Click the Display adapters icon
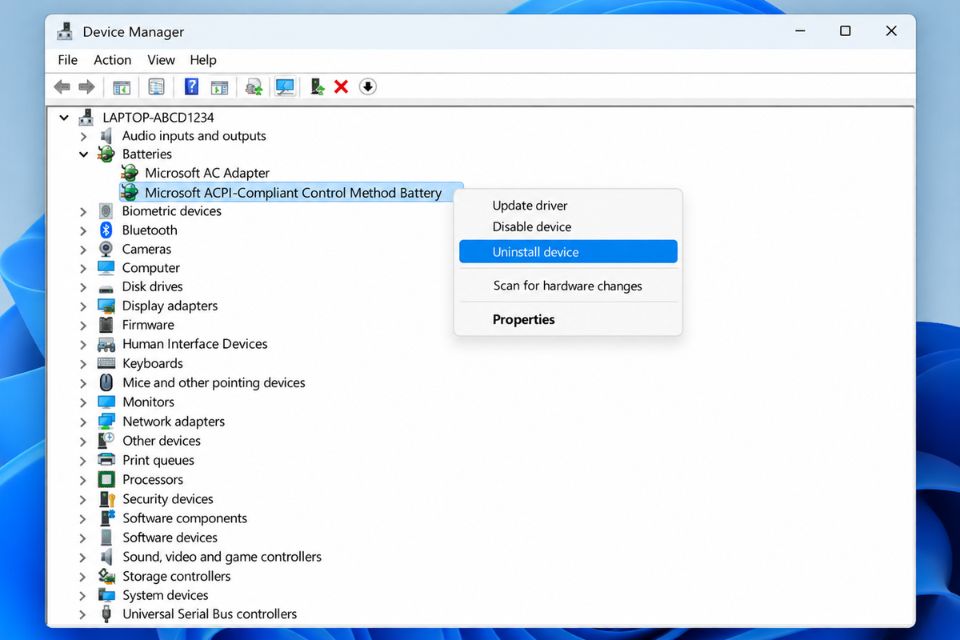This screenshot has width=960, height=640. (x=106, y=306)
